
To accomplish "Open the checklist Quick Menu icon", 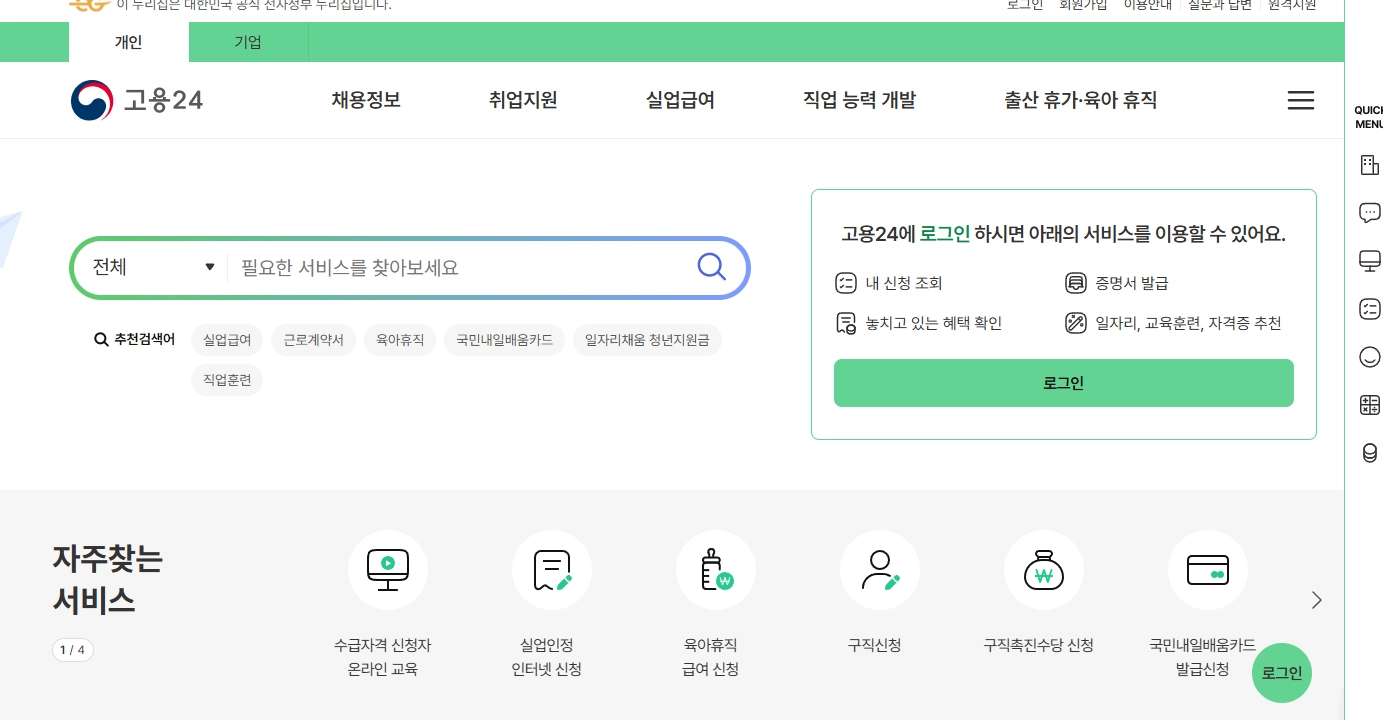I will pyautogui.click(x=1369, y=309).
